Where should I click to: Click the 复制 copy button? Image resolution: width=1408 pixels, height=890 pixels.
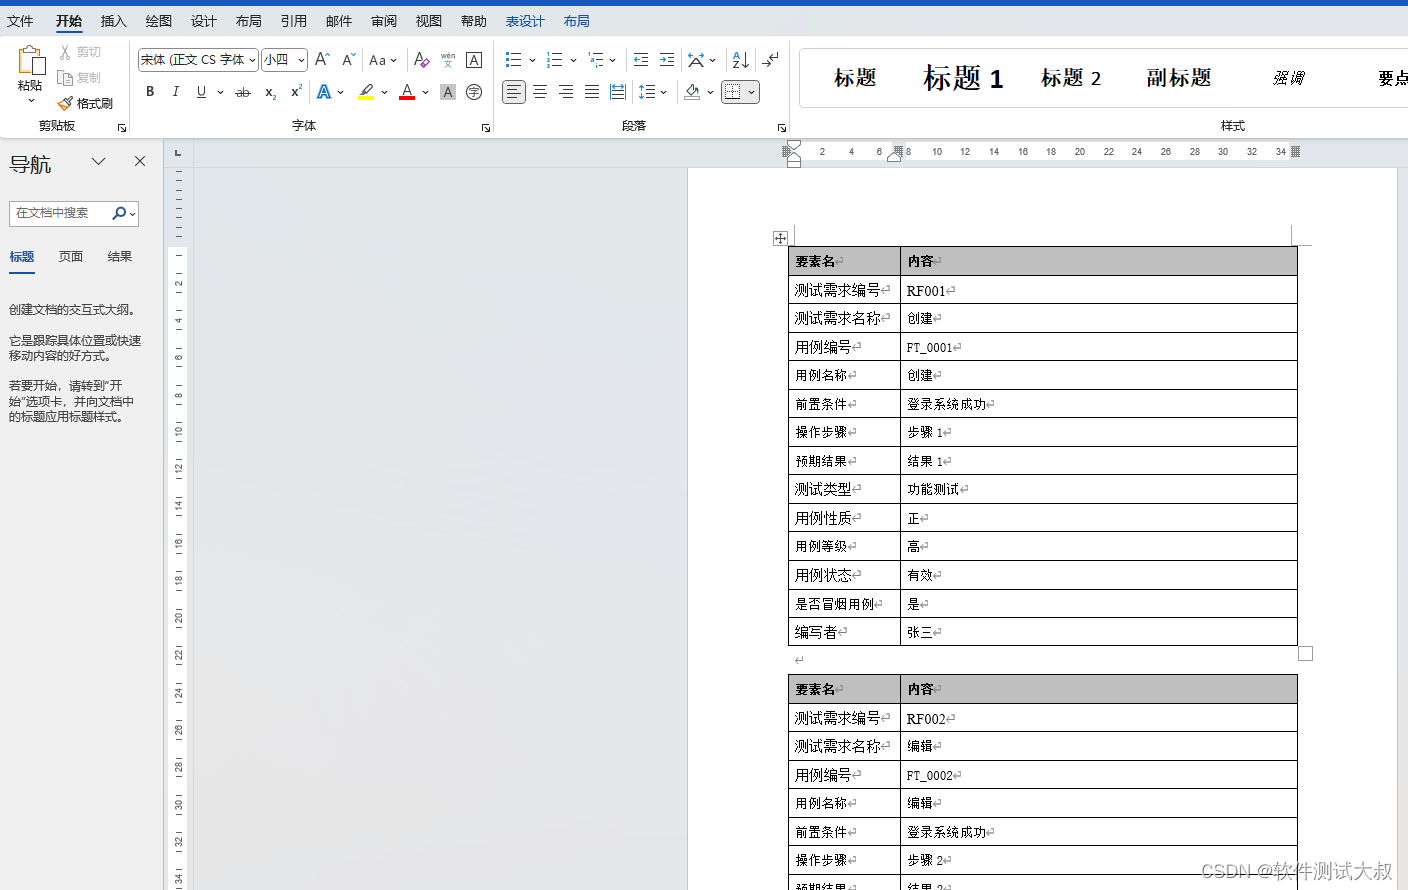click(x=80, y=78)
